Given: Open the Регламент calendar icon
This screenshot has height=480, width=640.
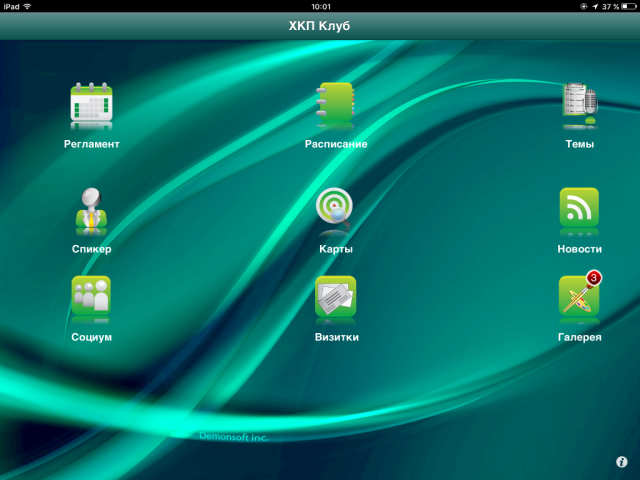Looking at the screenshot, I should pos(91,102).
